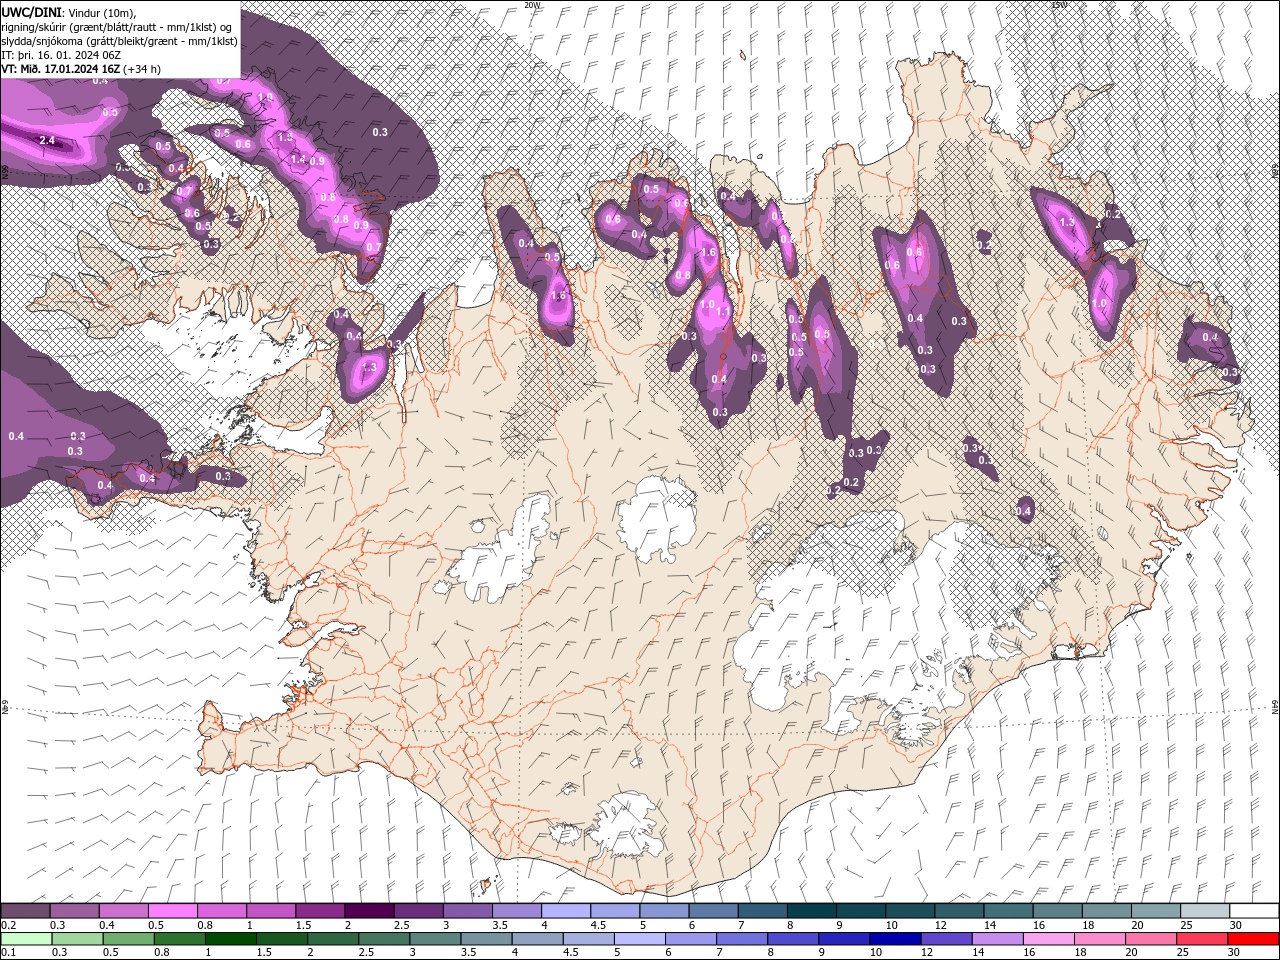Click top legend row dark teal 8 swatch
Viewport: 1280px width, 960px height.
click(x=812, y=911)
